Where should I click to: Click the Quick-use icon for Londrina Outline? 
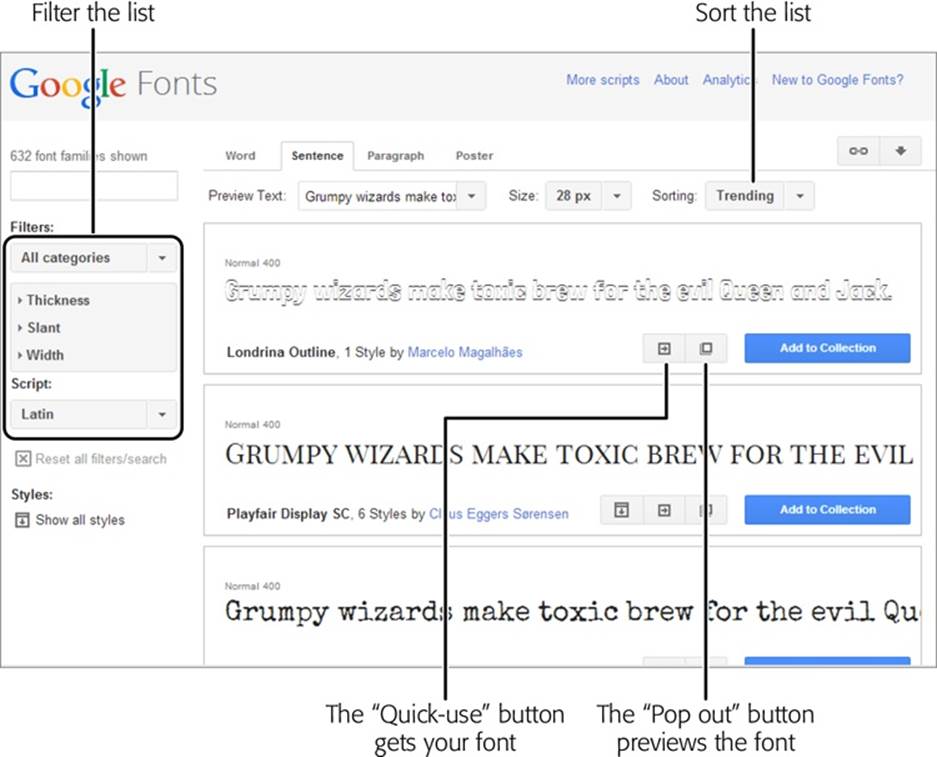(664, 348)
